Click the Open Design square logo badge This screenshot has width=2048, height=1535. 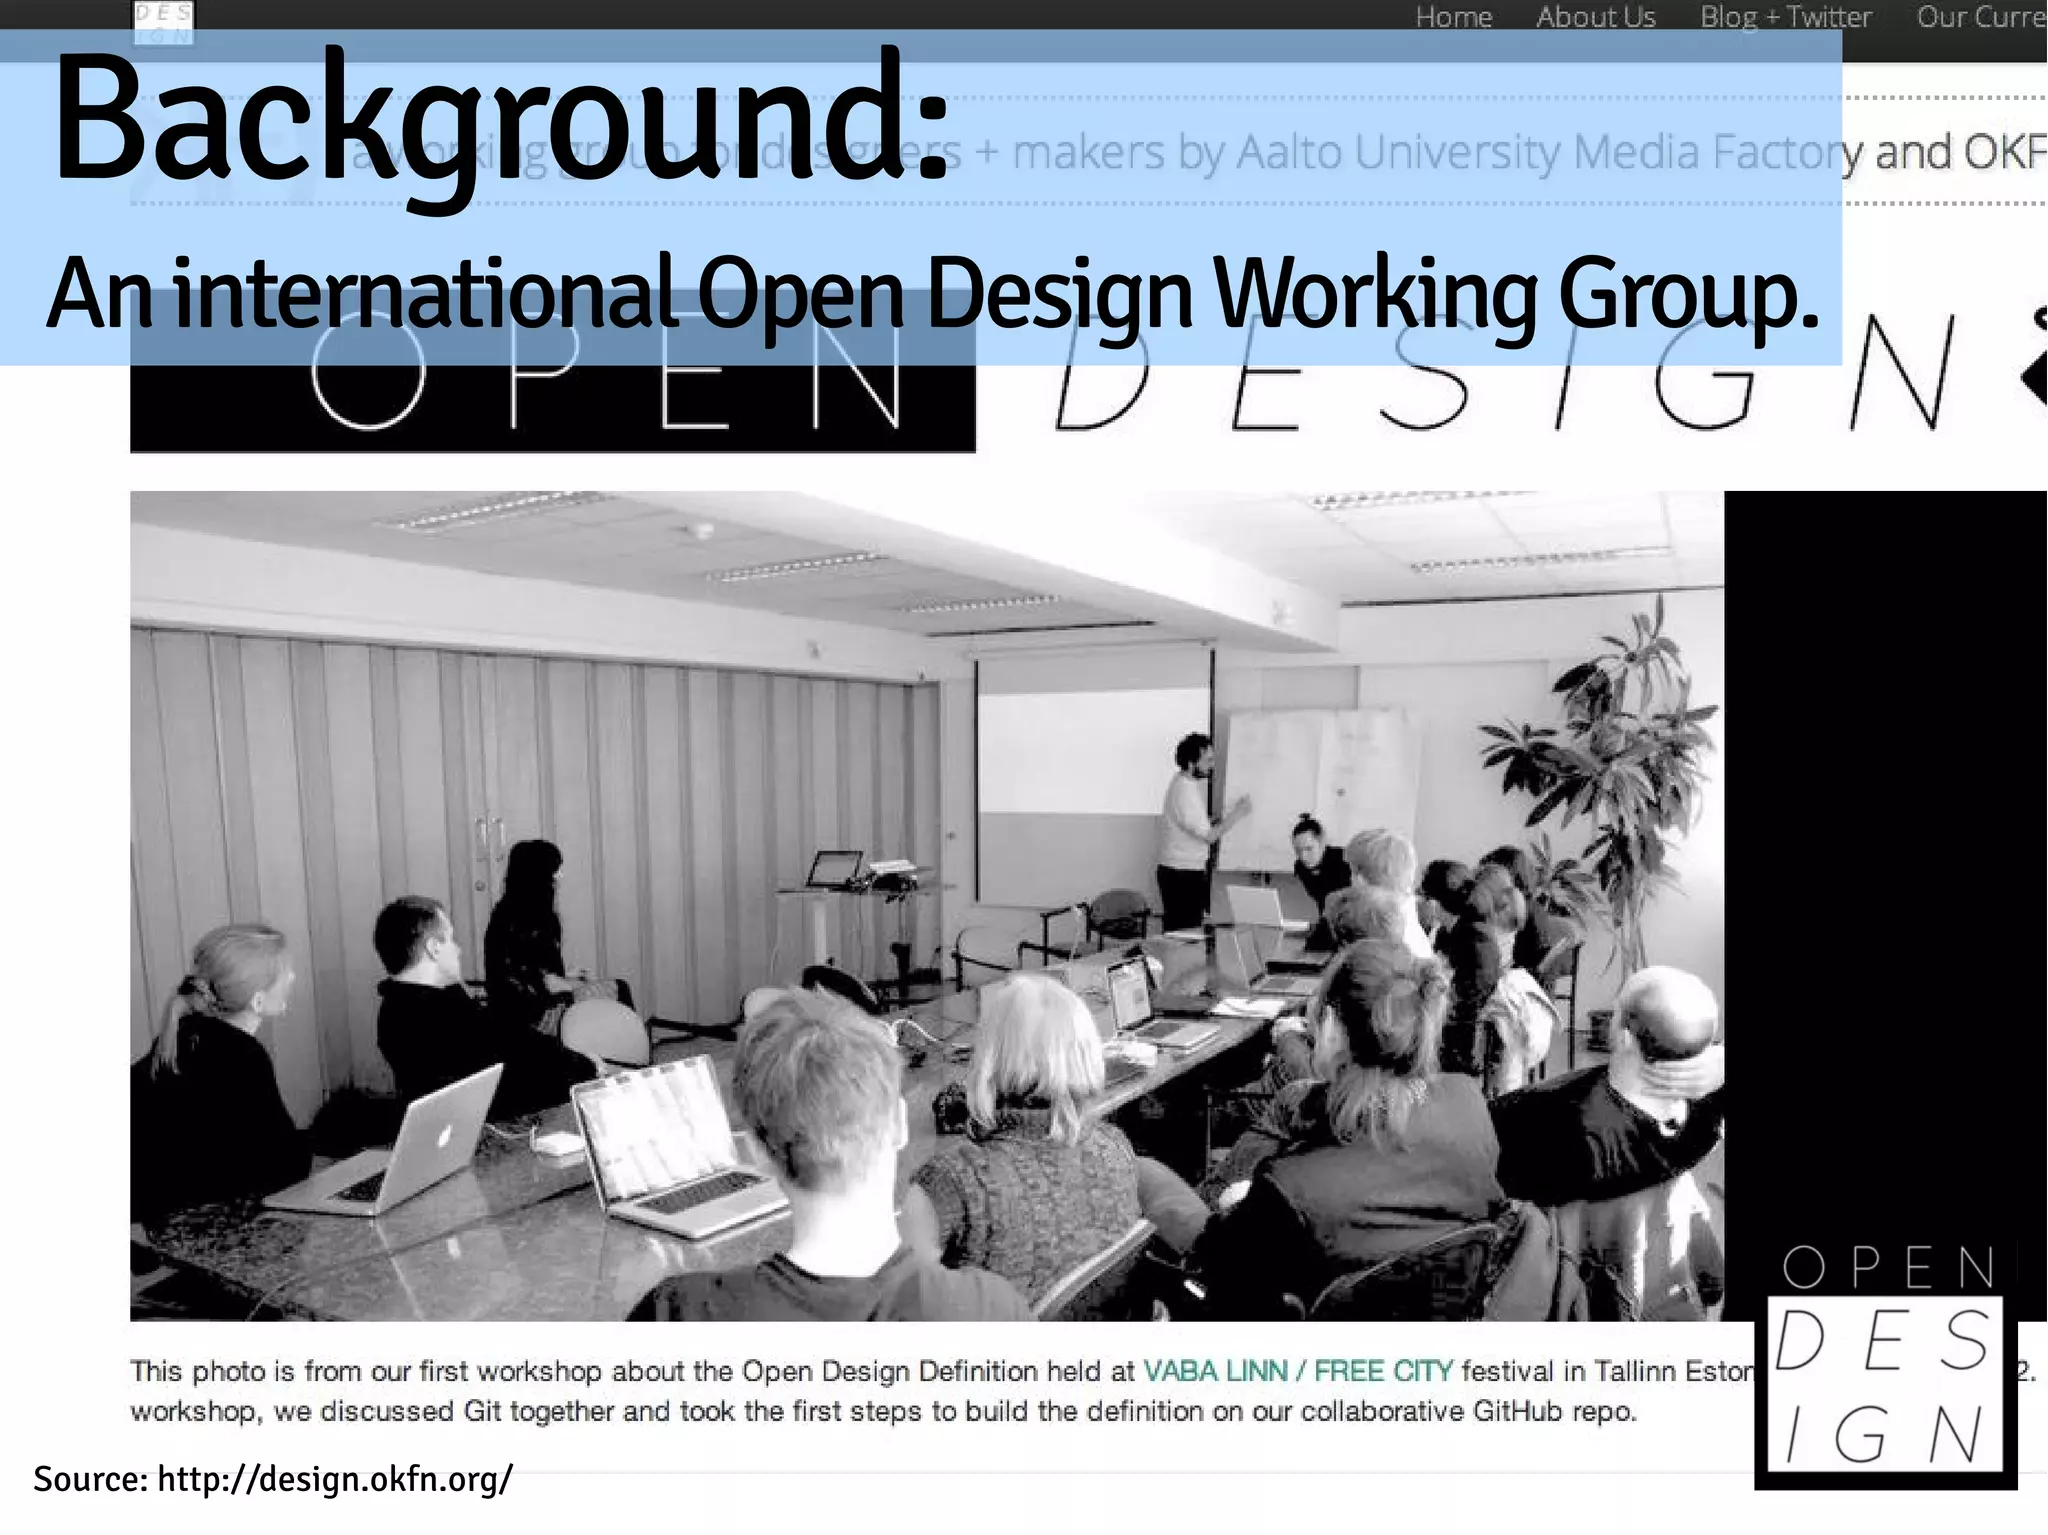1886,1365
